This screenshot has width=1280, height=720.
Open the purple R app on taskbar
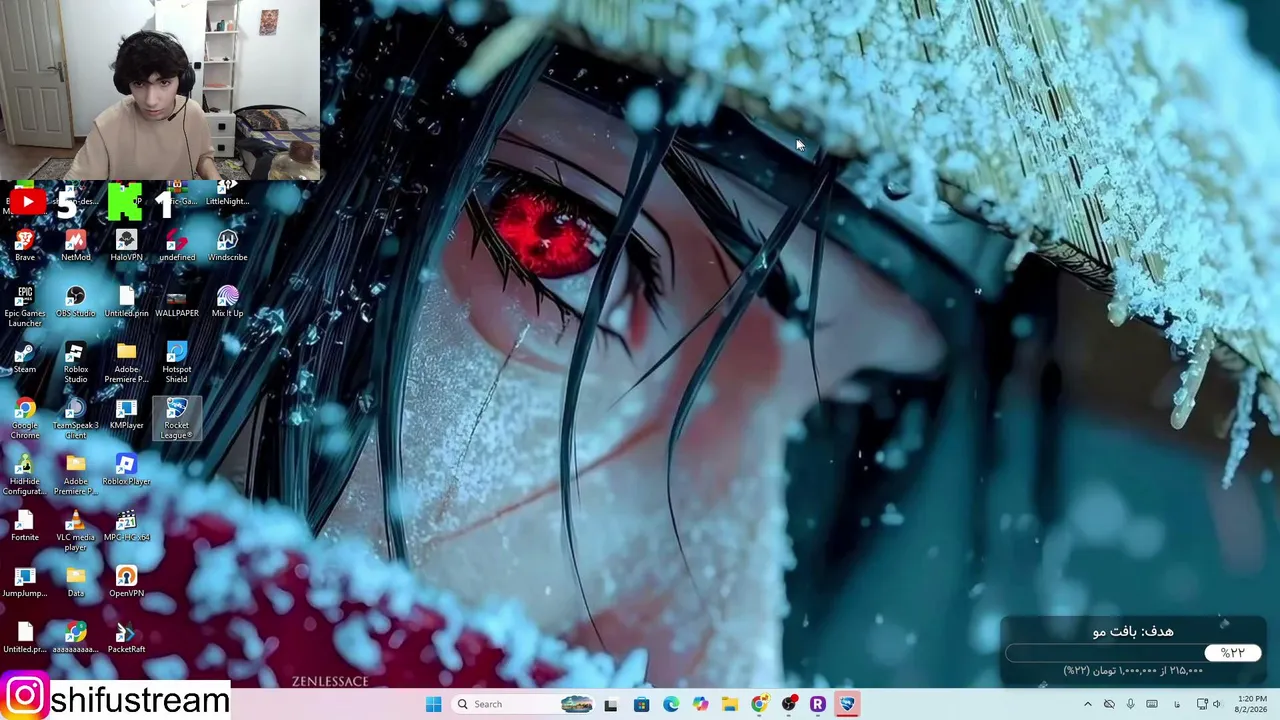pyautogui.click(x=818, y=704)
